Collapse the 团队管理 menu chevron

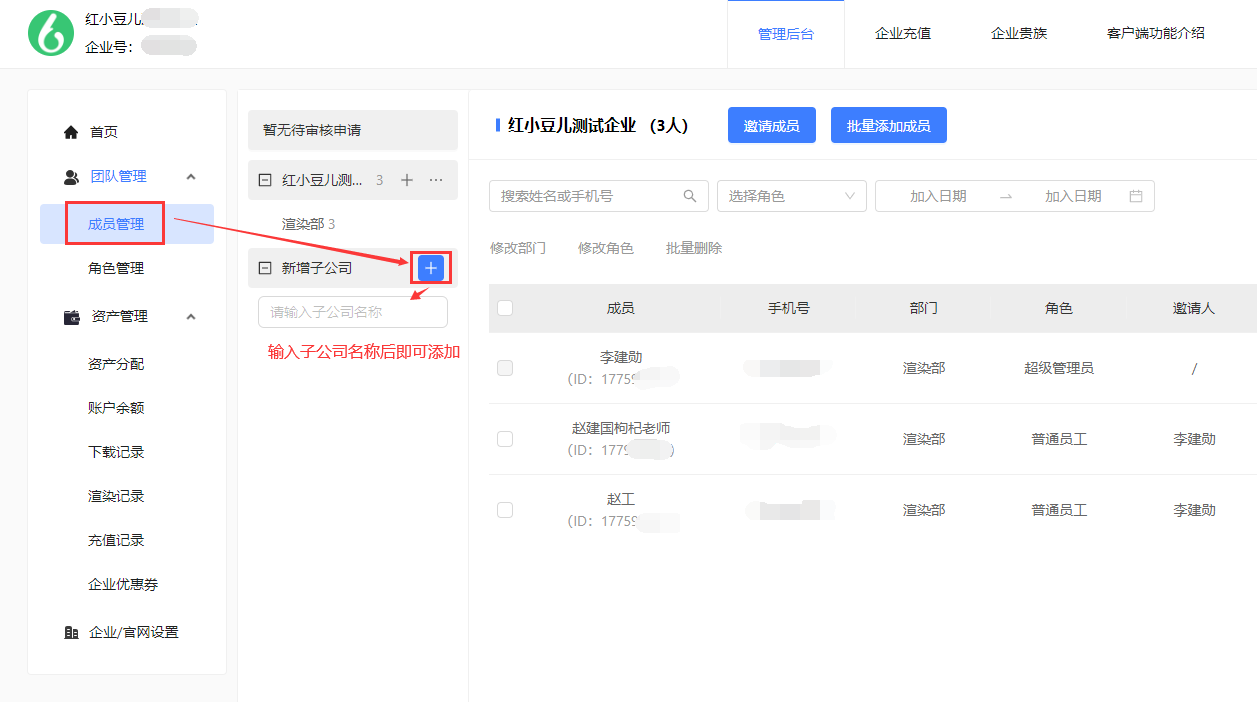191,177
